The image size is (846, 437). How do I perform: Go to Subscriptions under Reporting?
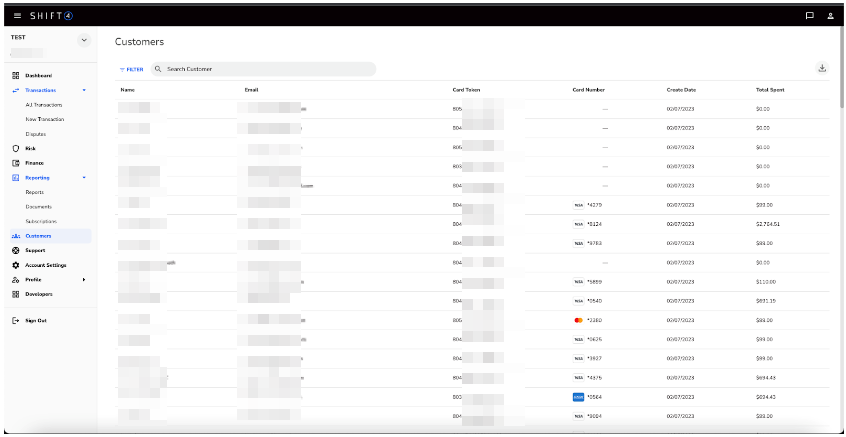pyautogui.click(x=41, y=221)
